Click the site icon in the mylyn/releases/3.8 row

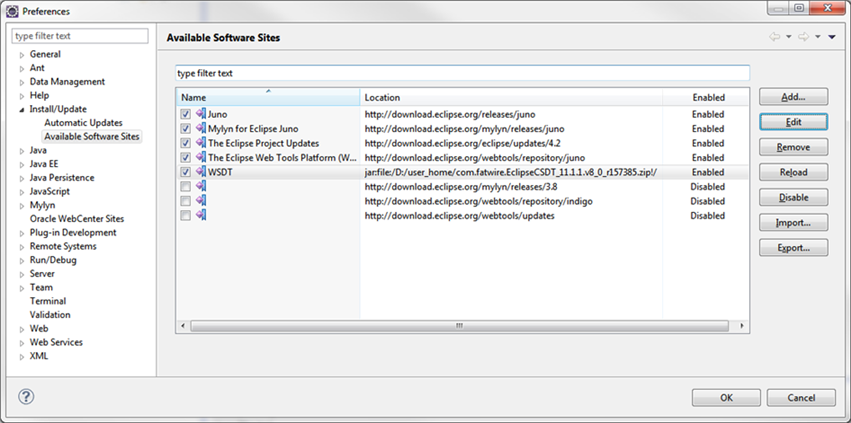pos(201,186)
